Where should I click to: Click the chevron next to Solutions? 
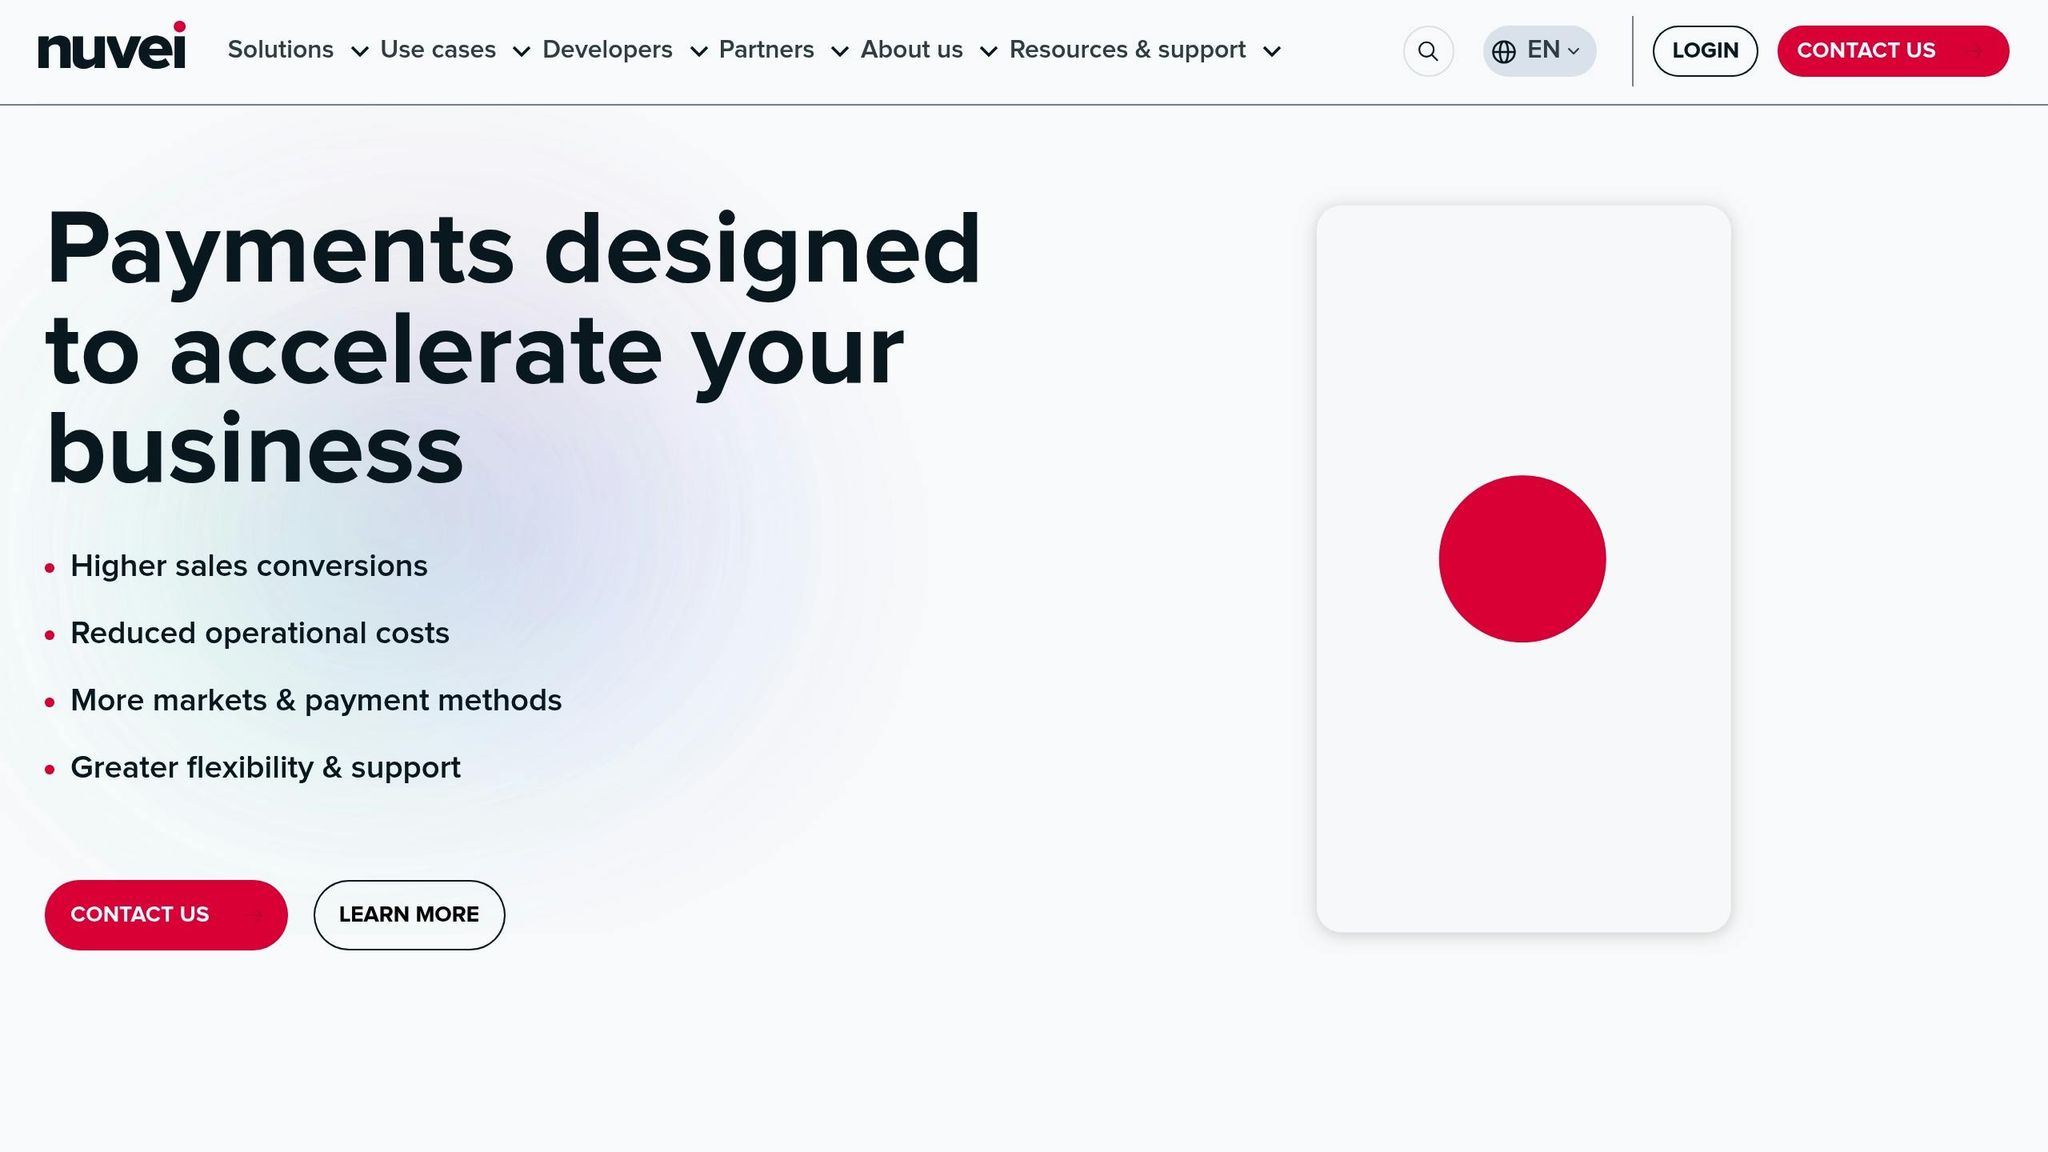(360, 51)
